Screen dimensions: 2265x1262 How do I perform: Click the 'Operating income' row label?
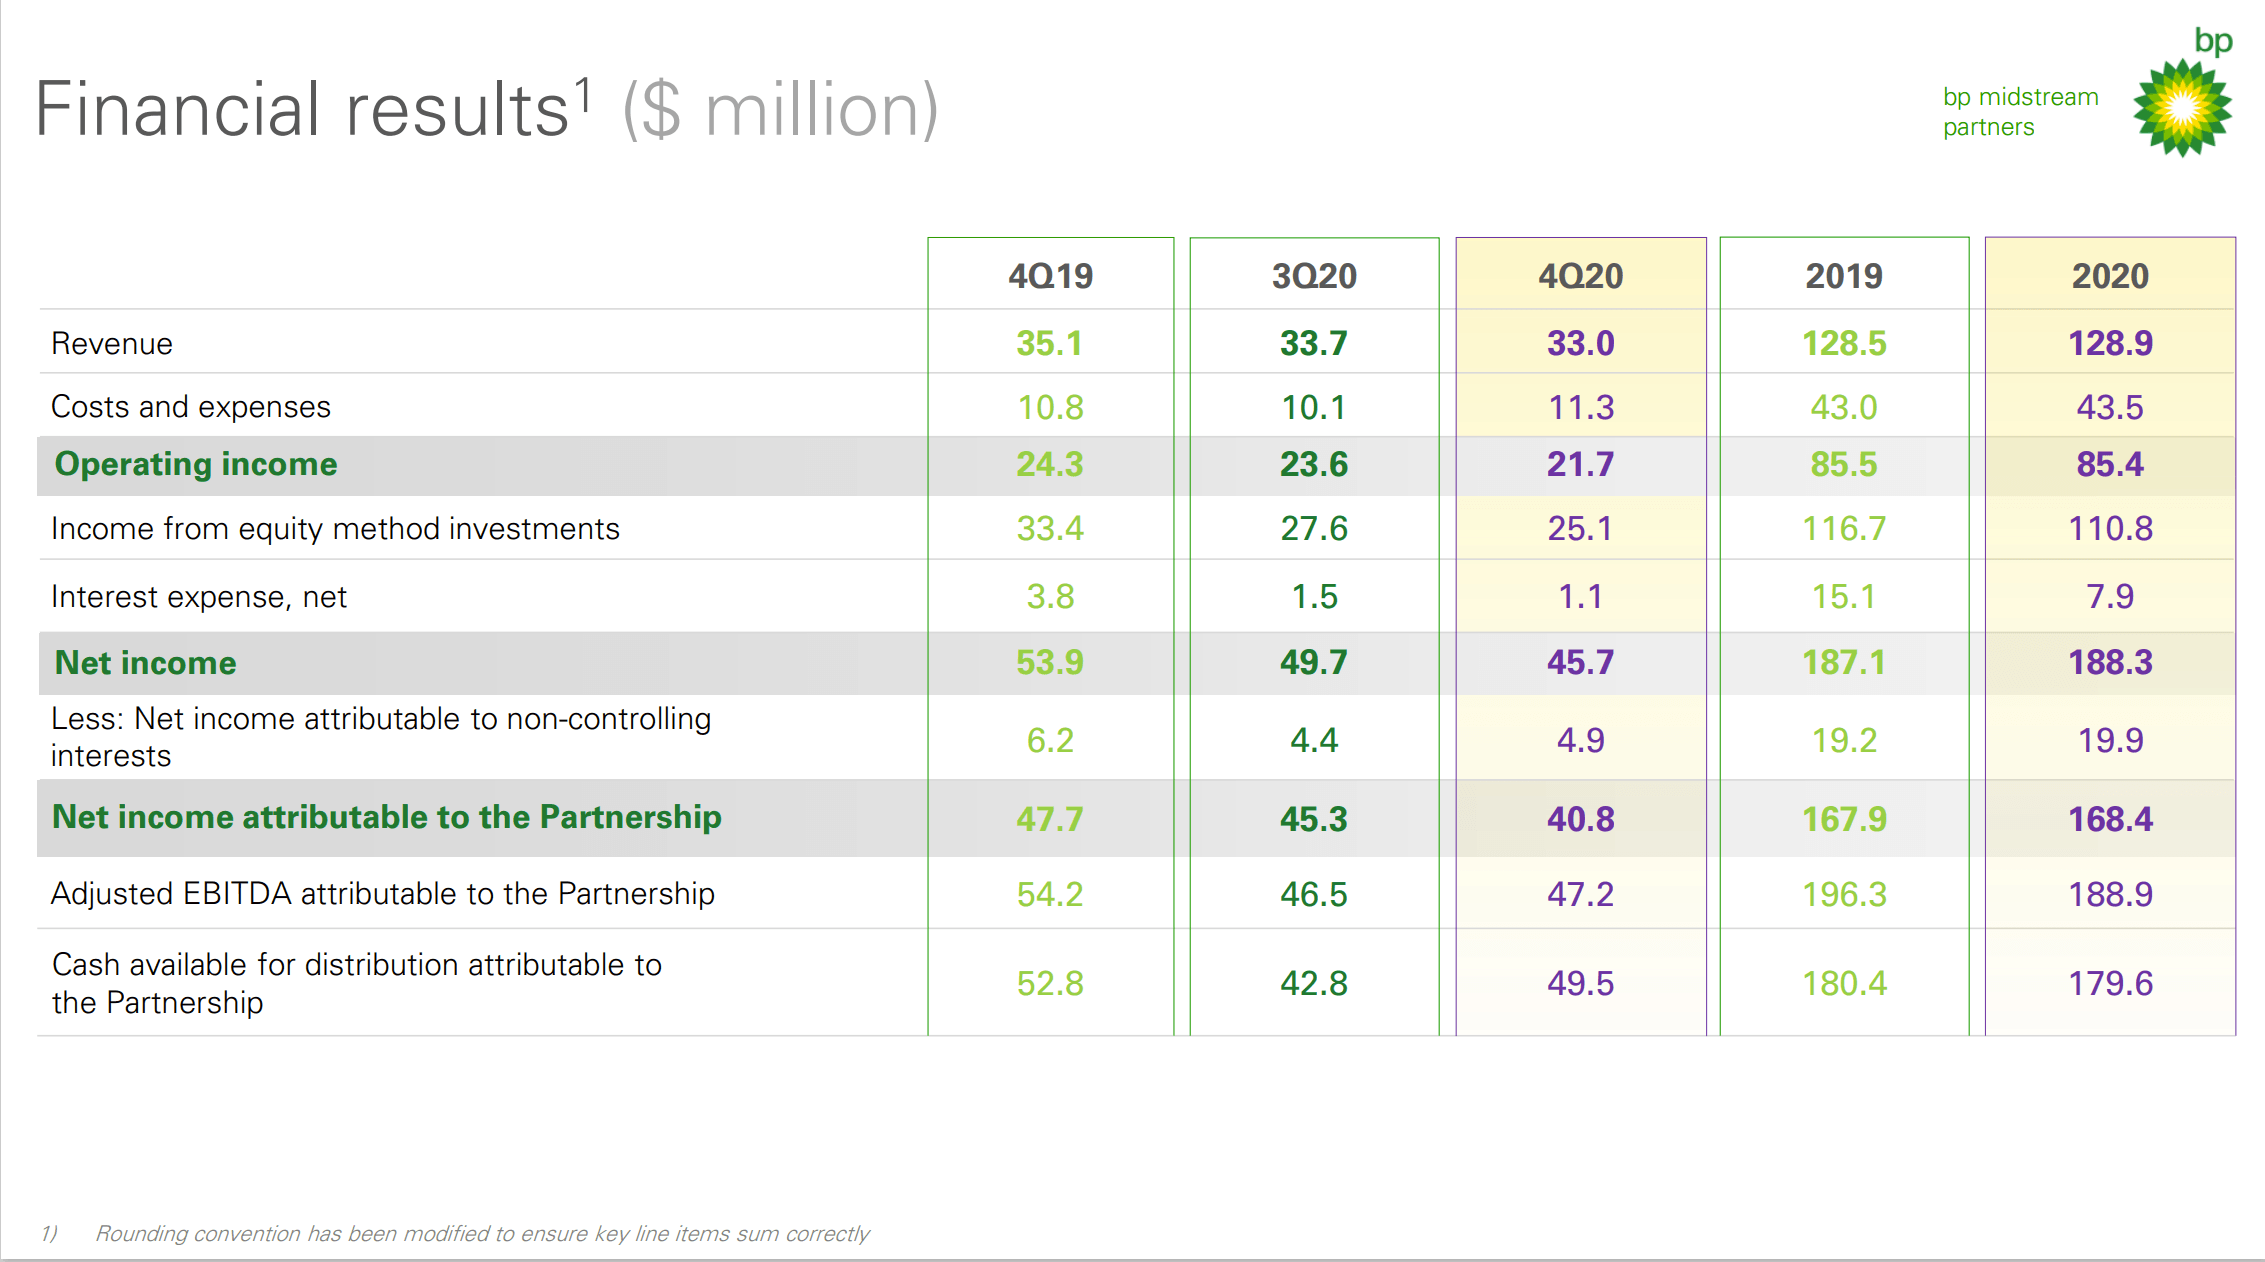(x=196, y=464)
